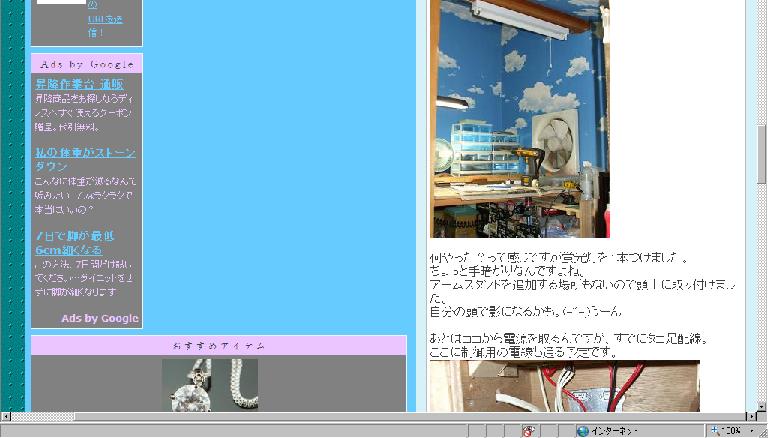Viewport: 768px width, 438px height.
Task: Open the zoom level dropdown arrow
Action: 752,431
